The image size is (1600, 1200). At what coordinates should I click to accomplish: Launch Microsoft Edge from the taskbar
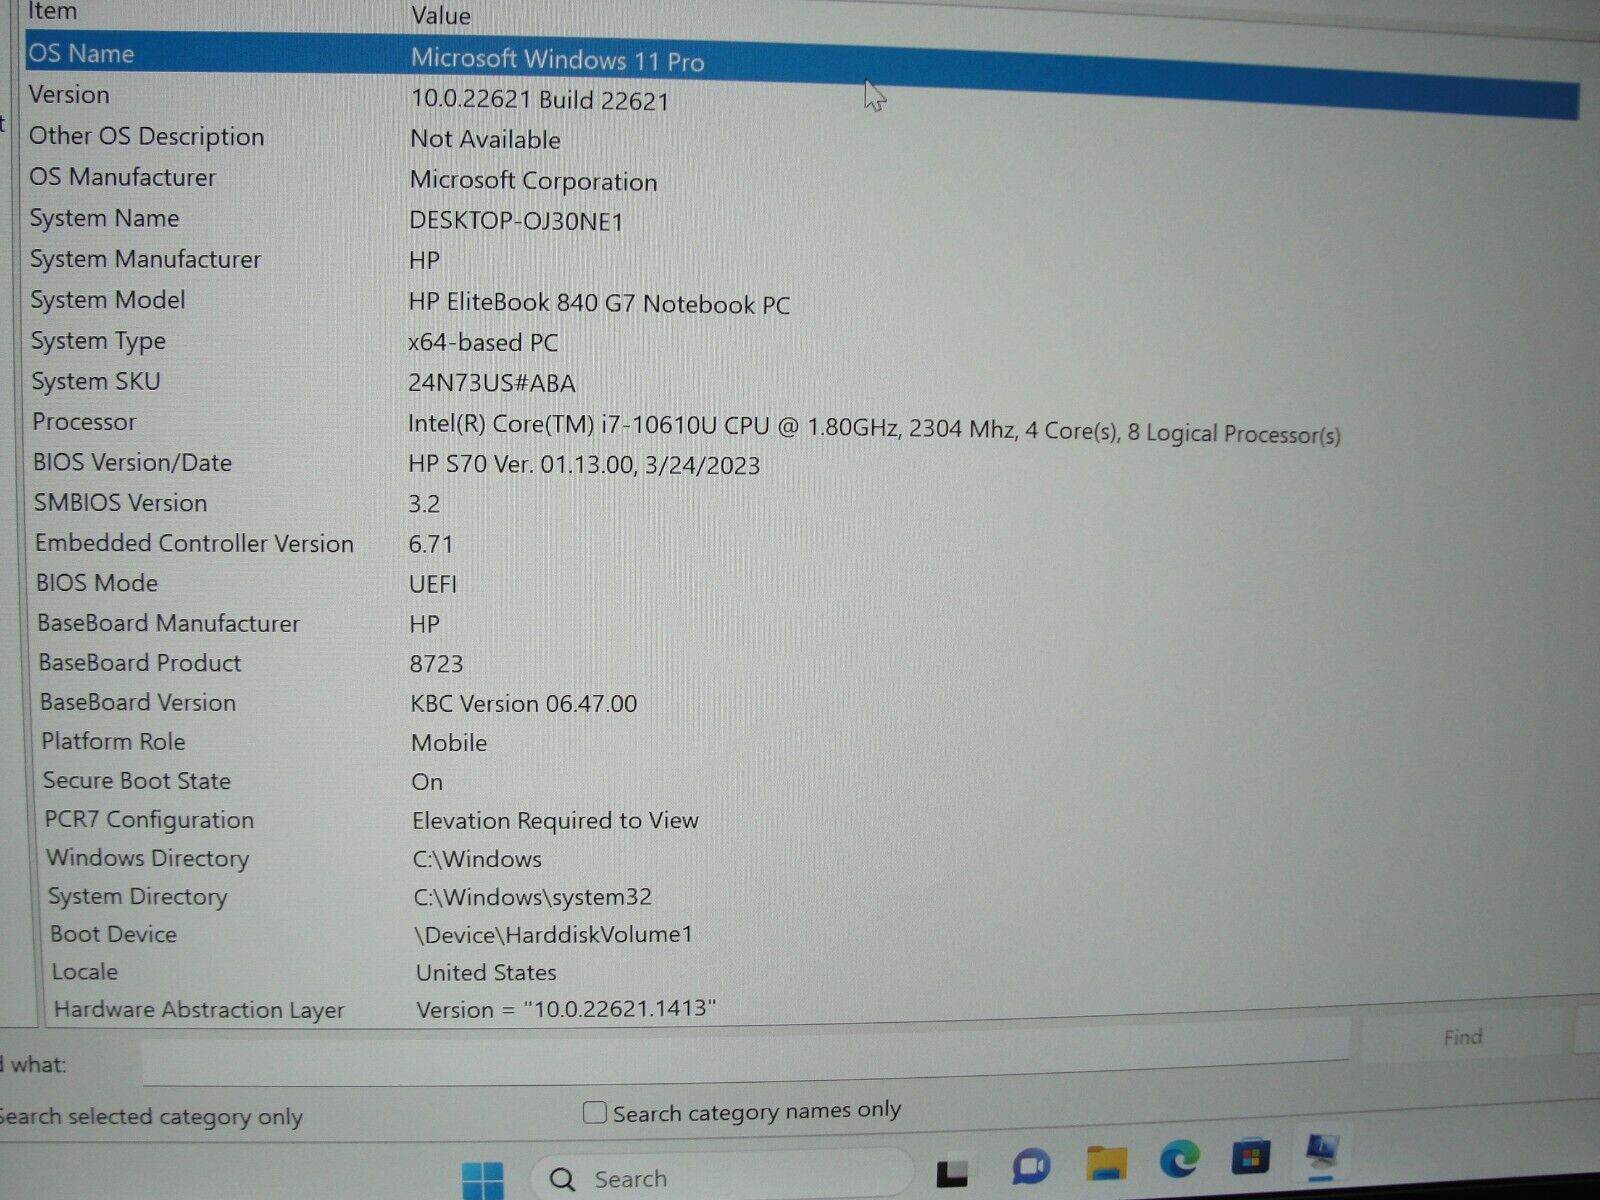pos(1179,1160)
